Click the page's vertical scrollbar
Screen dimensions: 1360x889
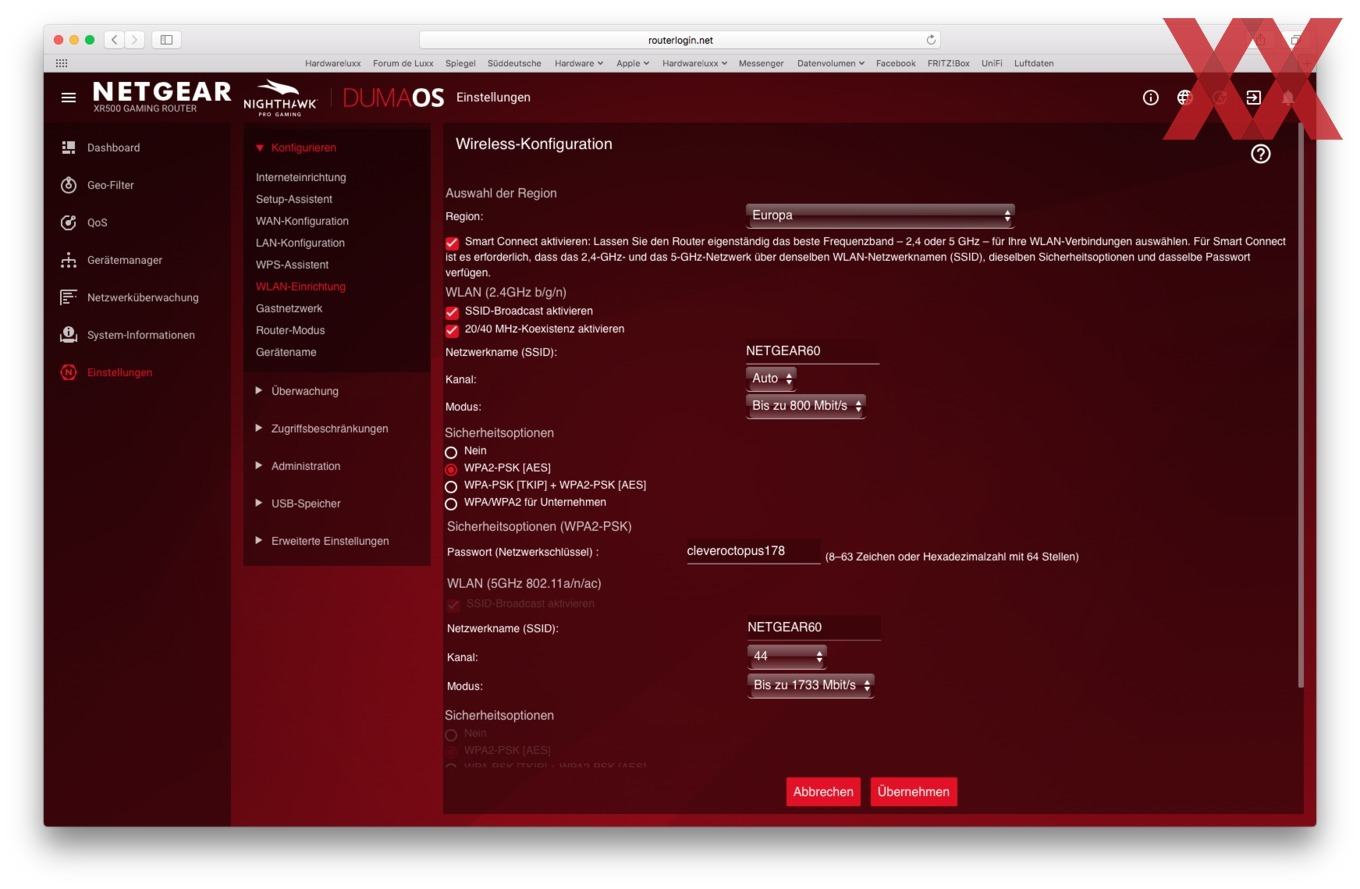coord(1300,405)
